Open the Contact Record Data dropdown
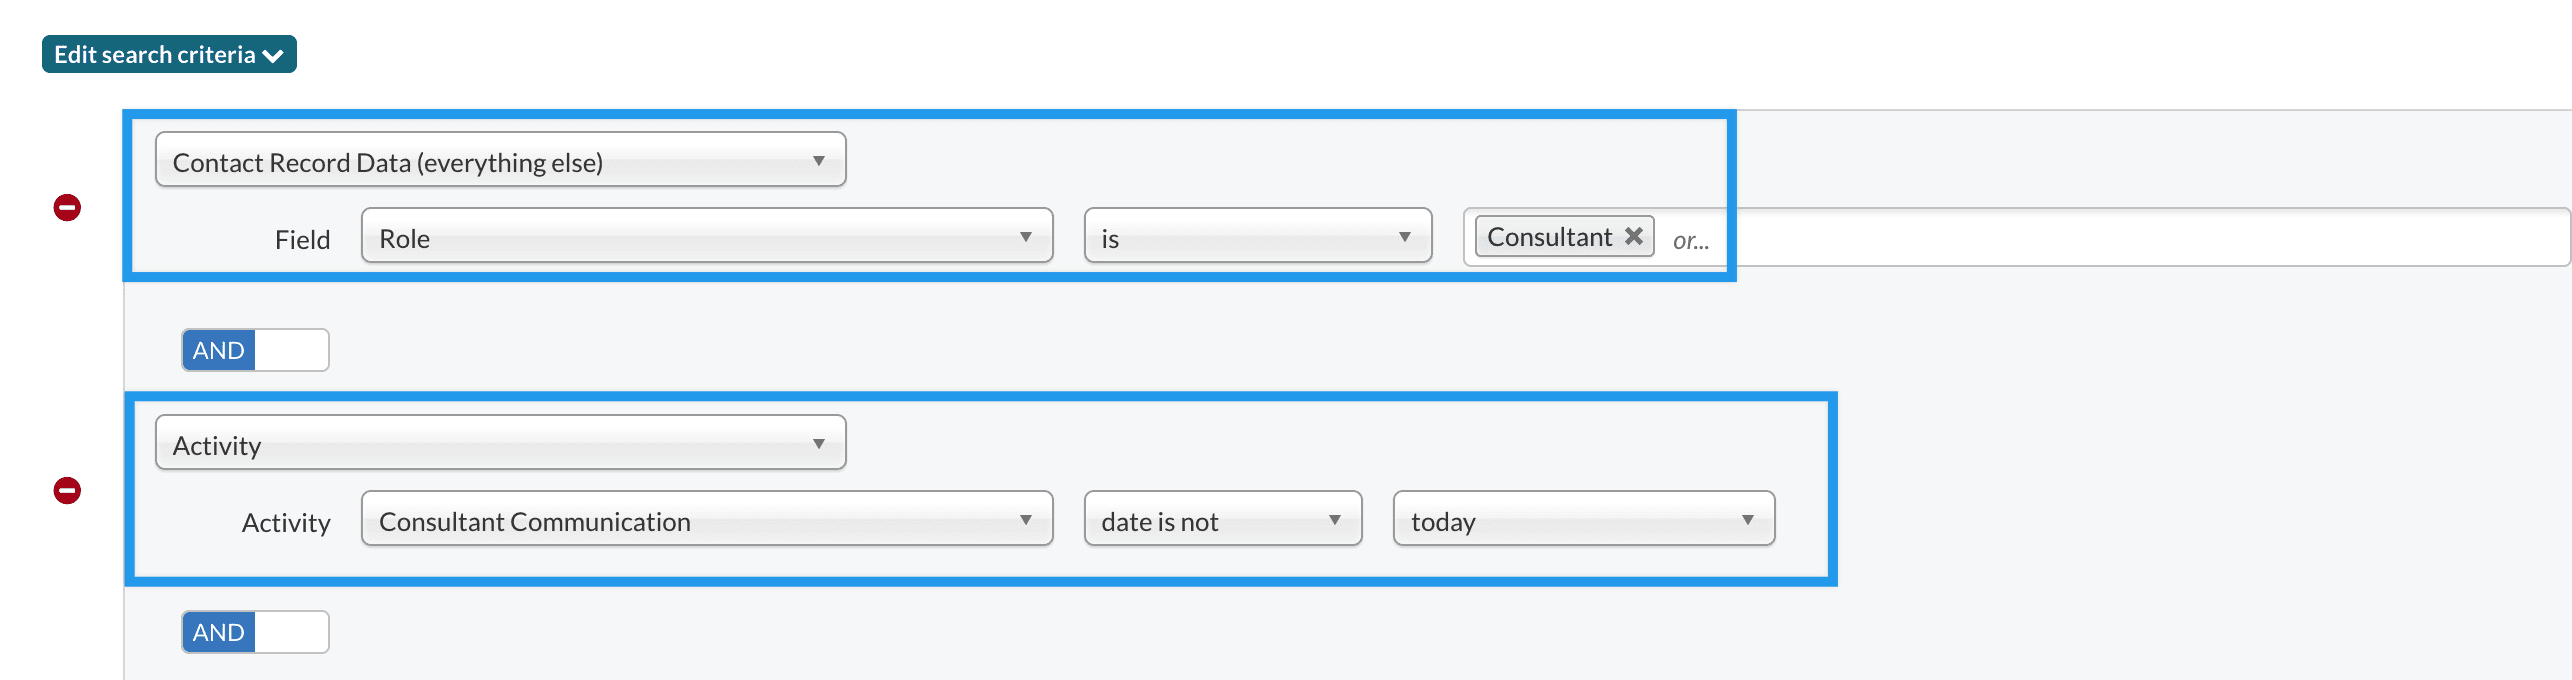 pos(500,161)
